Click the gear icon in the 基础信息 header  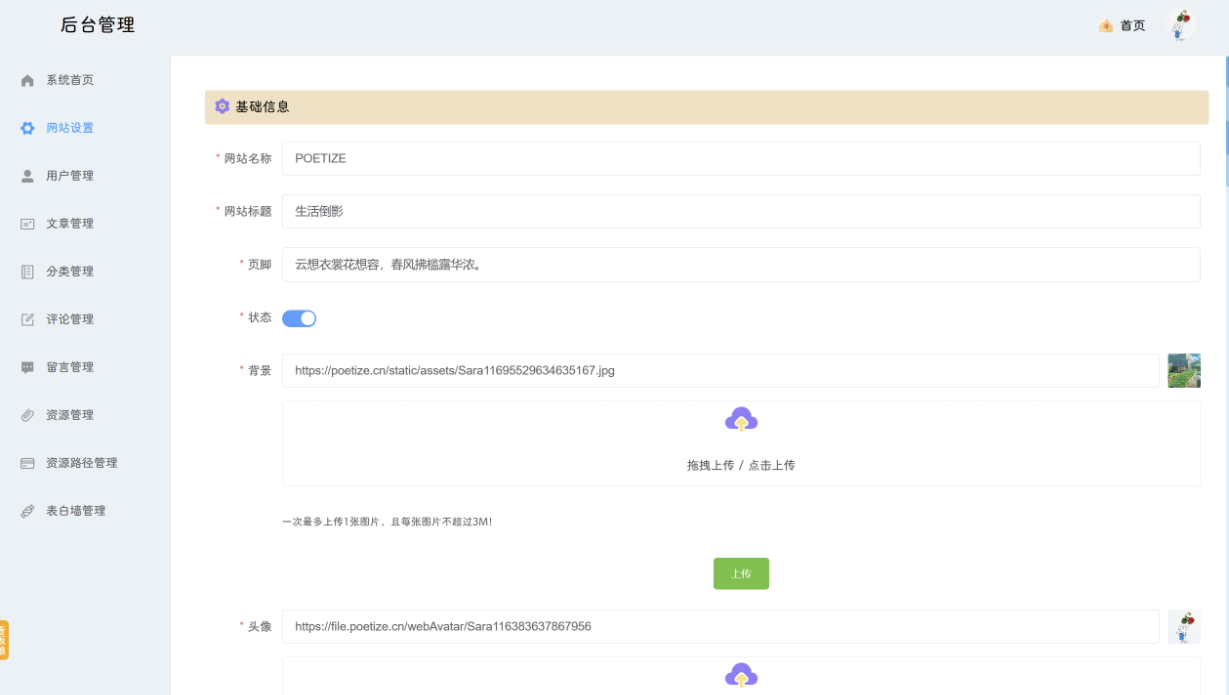click(222, 106)
